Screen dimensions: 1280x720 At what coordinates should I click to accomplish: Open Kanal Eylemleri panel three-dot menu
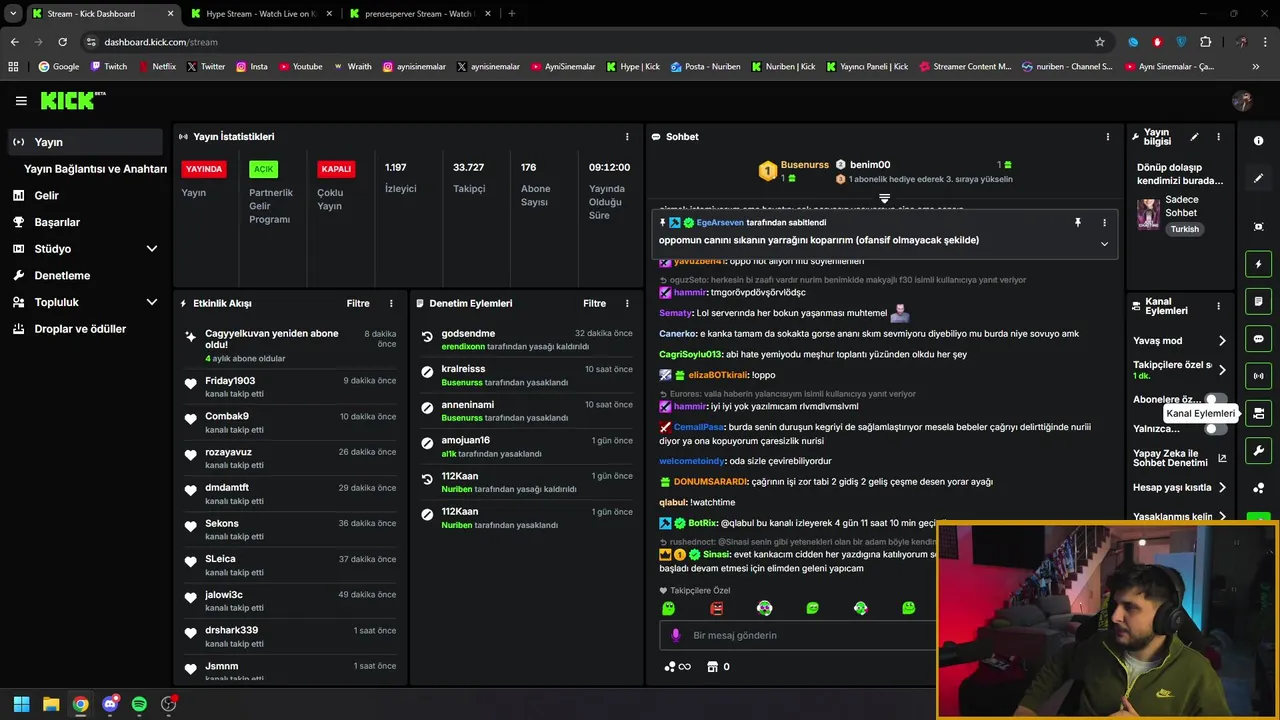(x=1218, y=307)
